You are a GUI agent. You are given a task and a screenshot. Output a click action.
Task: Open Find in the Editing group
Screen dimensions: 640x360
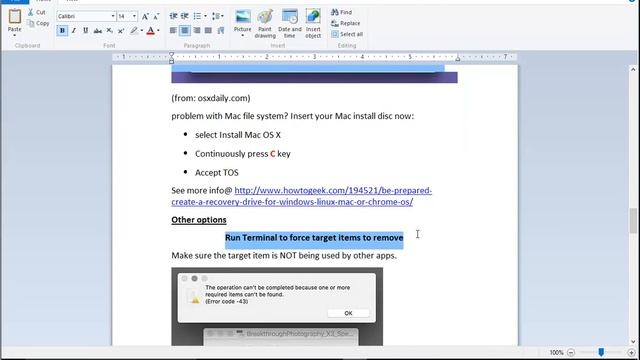[342, 12]
